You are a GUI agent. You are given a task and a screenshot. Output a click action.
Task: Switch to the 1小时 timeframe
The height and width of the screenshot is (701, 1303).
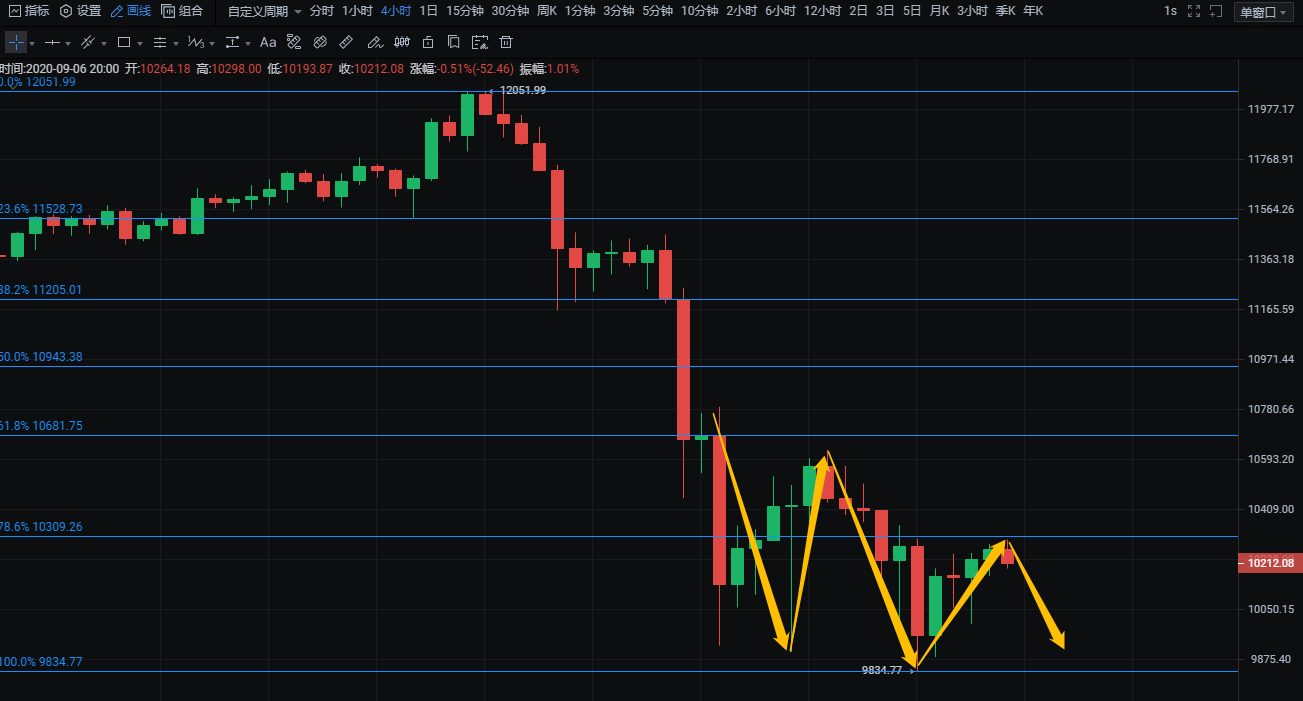click(357, 11)
